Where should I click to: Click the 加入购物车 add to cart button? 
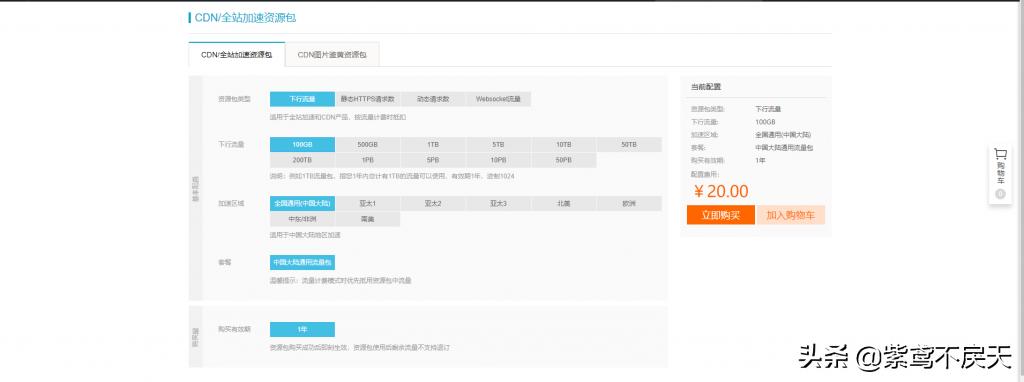[791, 215]
